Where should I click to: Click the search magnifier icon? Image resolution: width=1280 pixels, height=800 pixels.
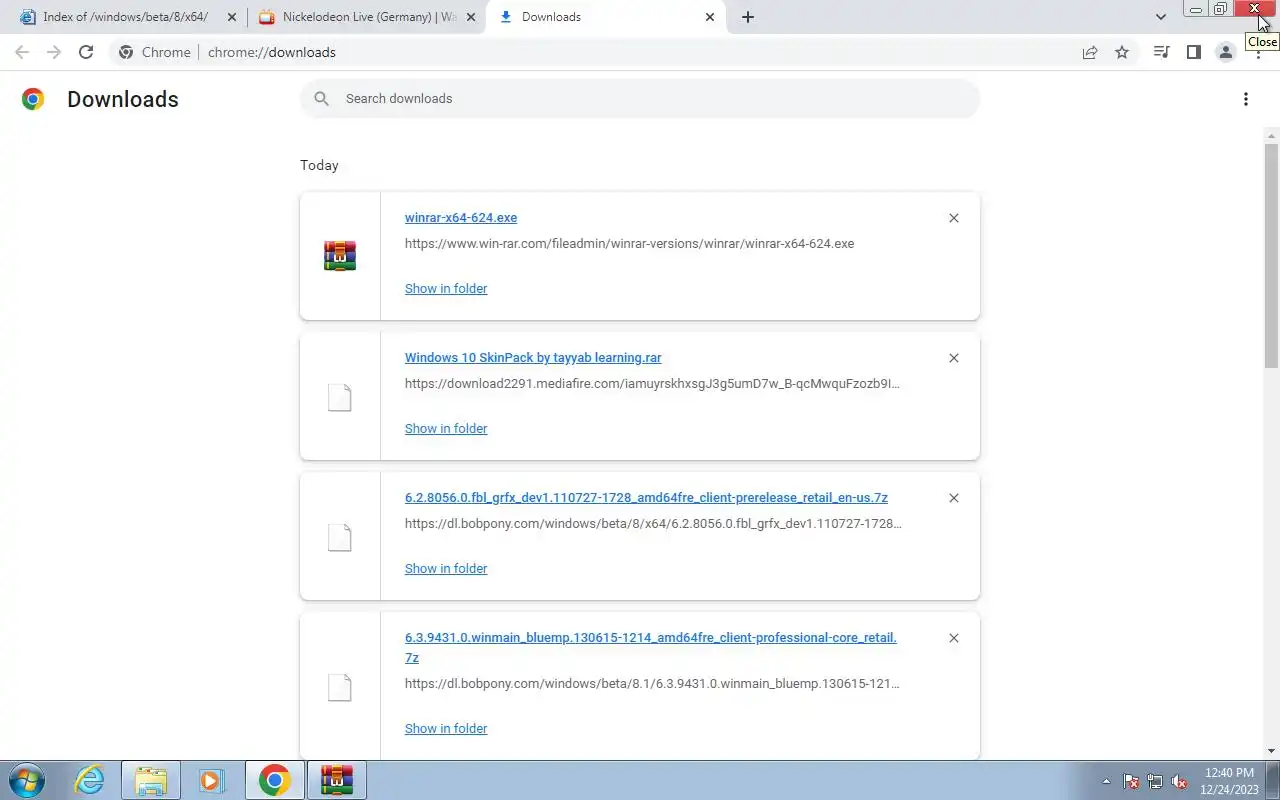321,98
